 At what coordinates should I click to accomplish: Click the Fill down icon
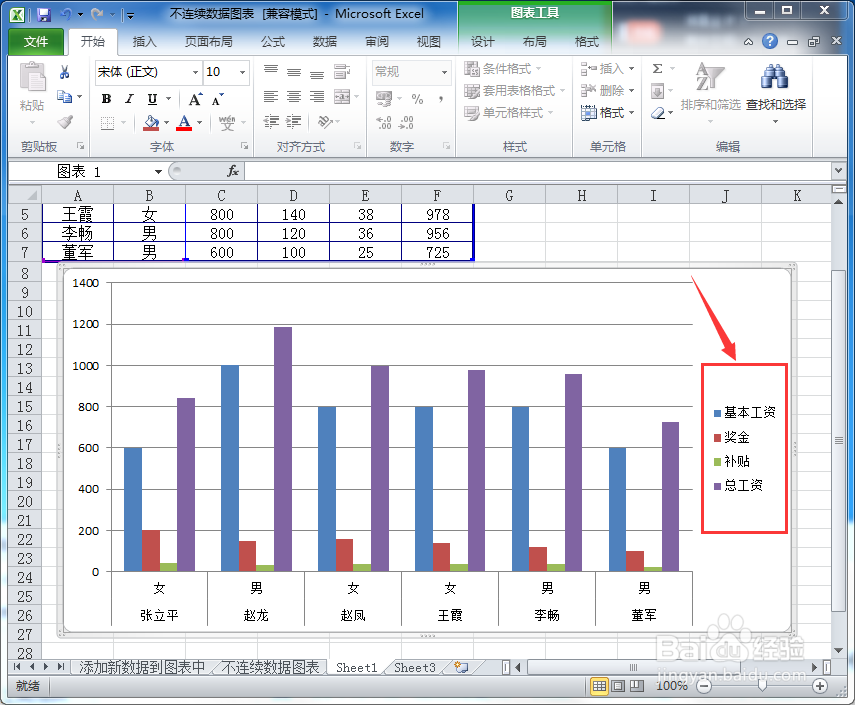pos(658,91)
